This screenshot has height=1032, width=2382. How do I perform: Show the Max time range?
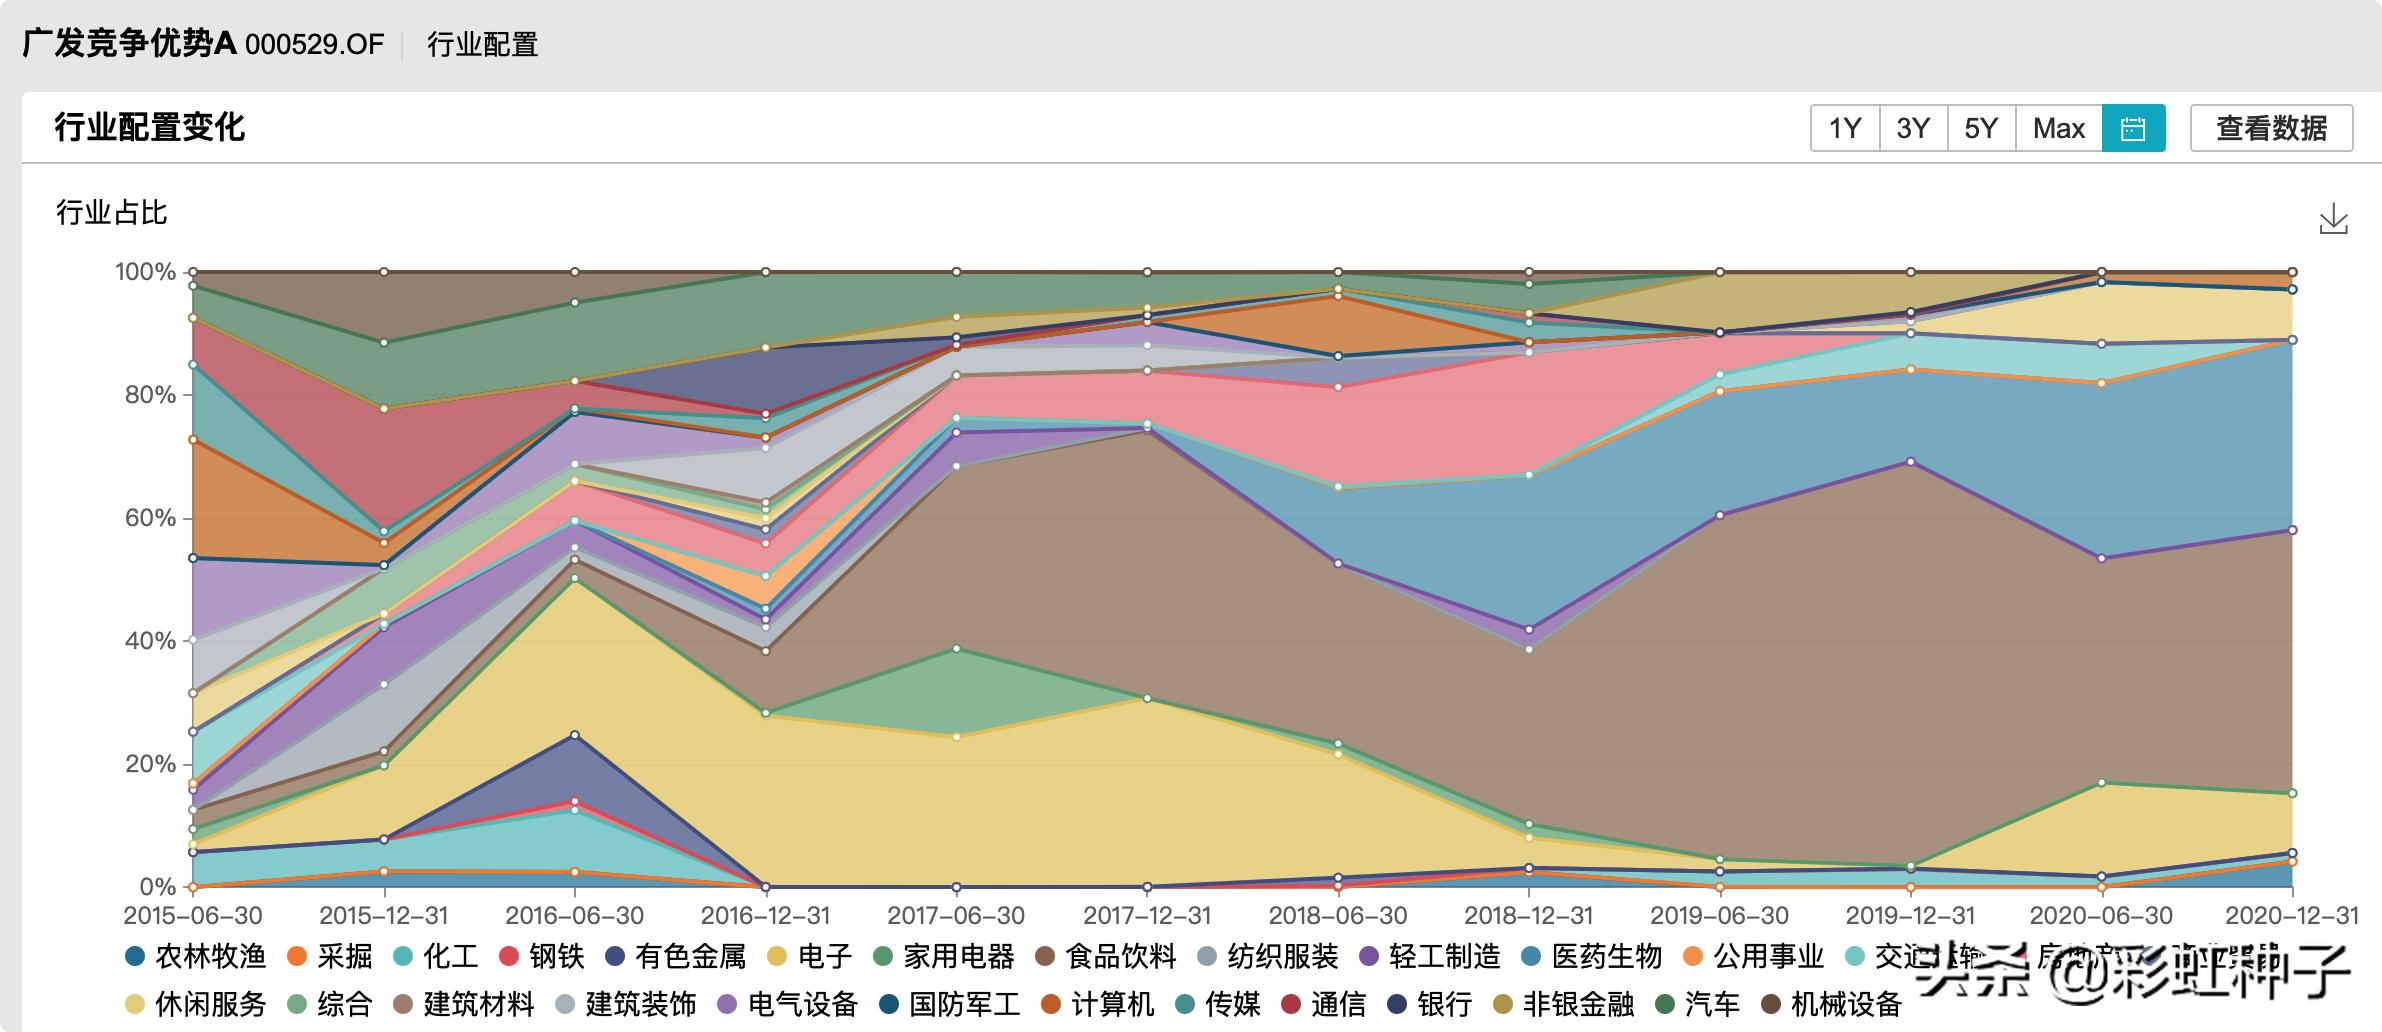(x=2059, y=128)
